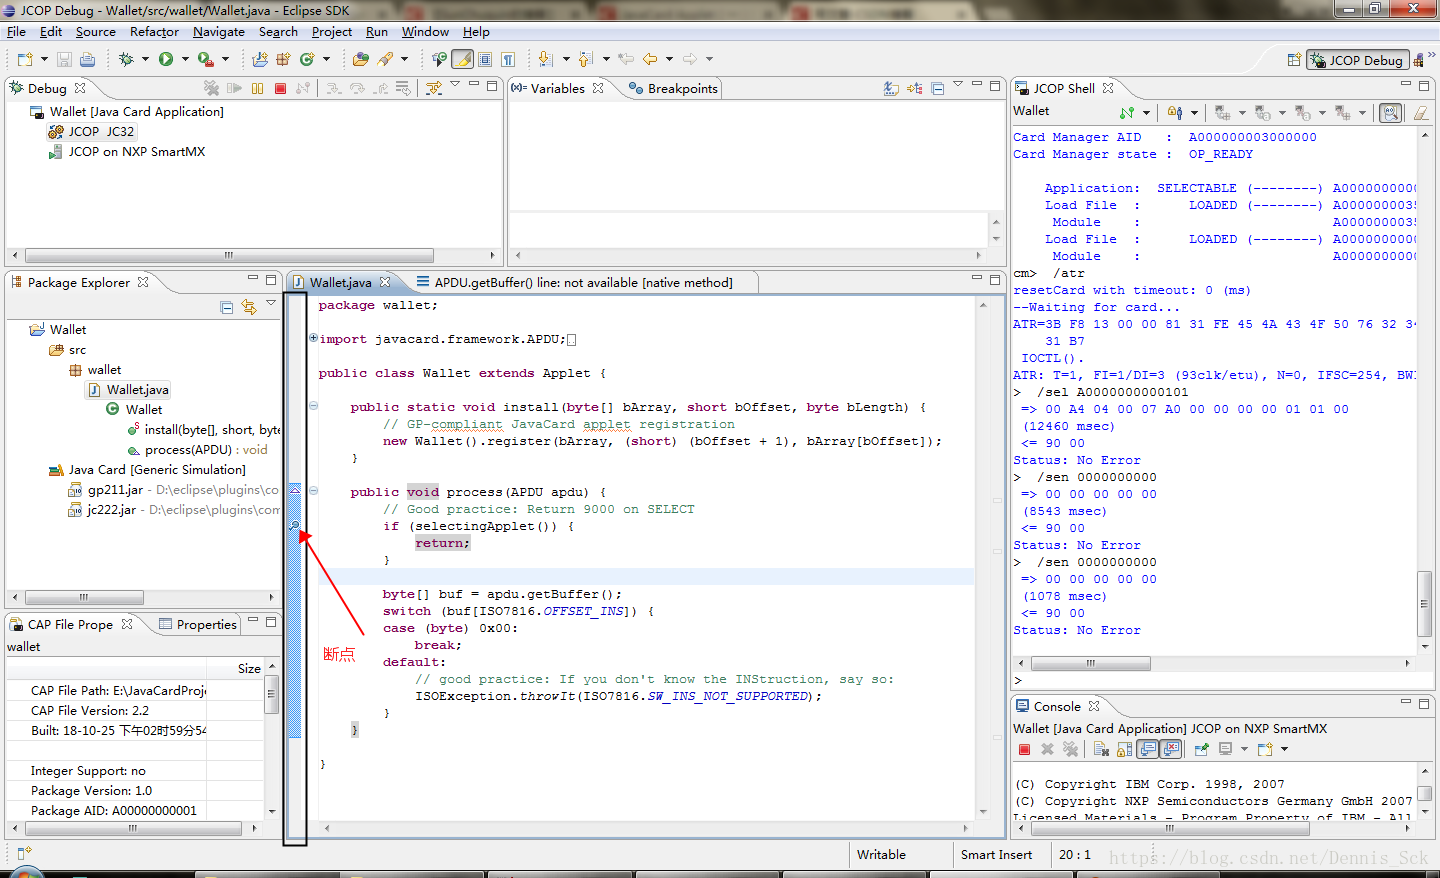Toggle Block Selection Mode button
This screenshot has height=878, width=1440.
click(x=485, y=59)
